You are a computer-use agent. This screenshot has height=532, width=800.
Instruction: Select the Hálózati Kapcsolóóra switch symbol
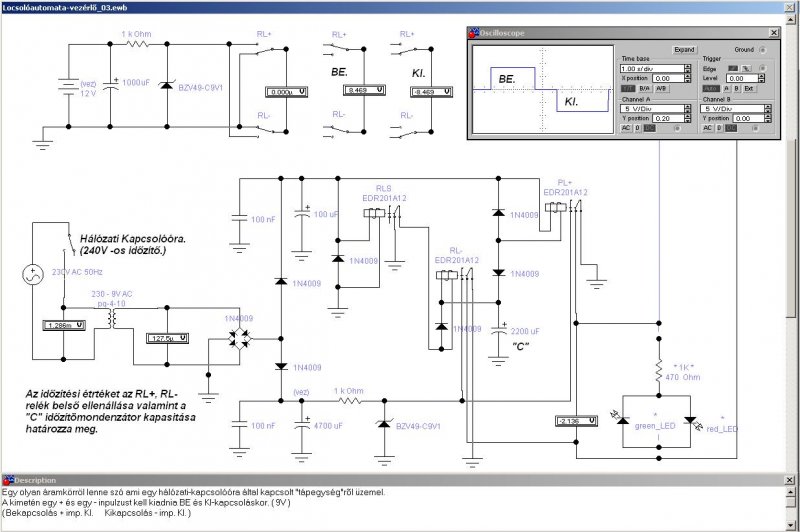pos(67,242)
